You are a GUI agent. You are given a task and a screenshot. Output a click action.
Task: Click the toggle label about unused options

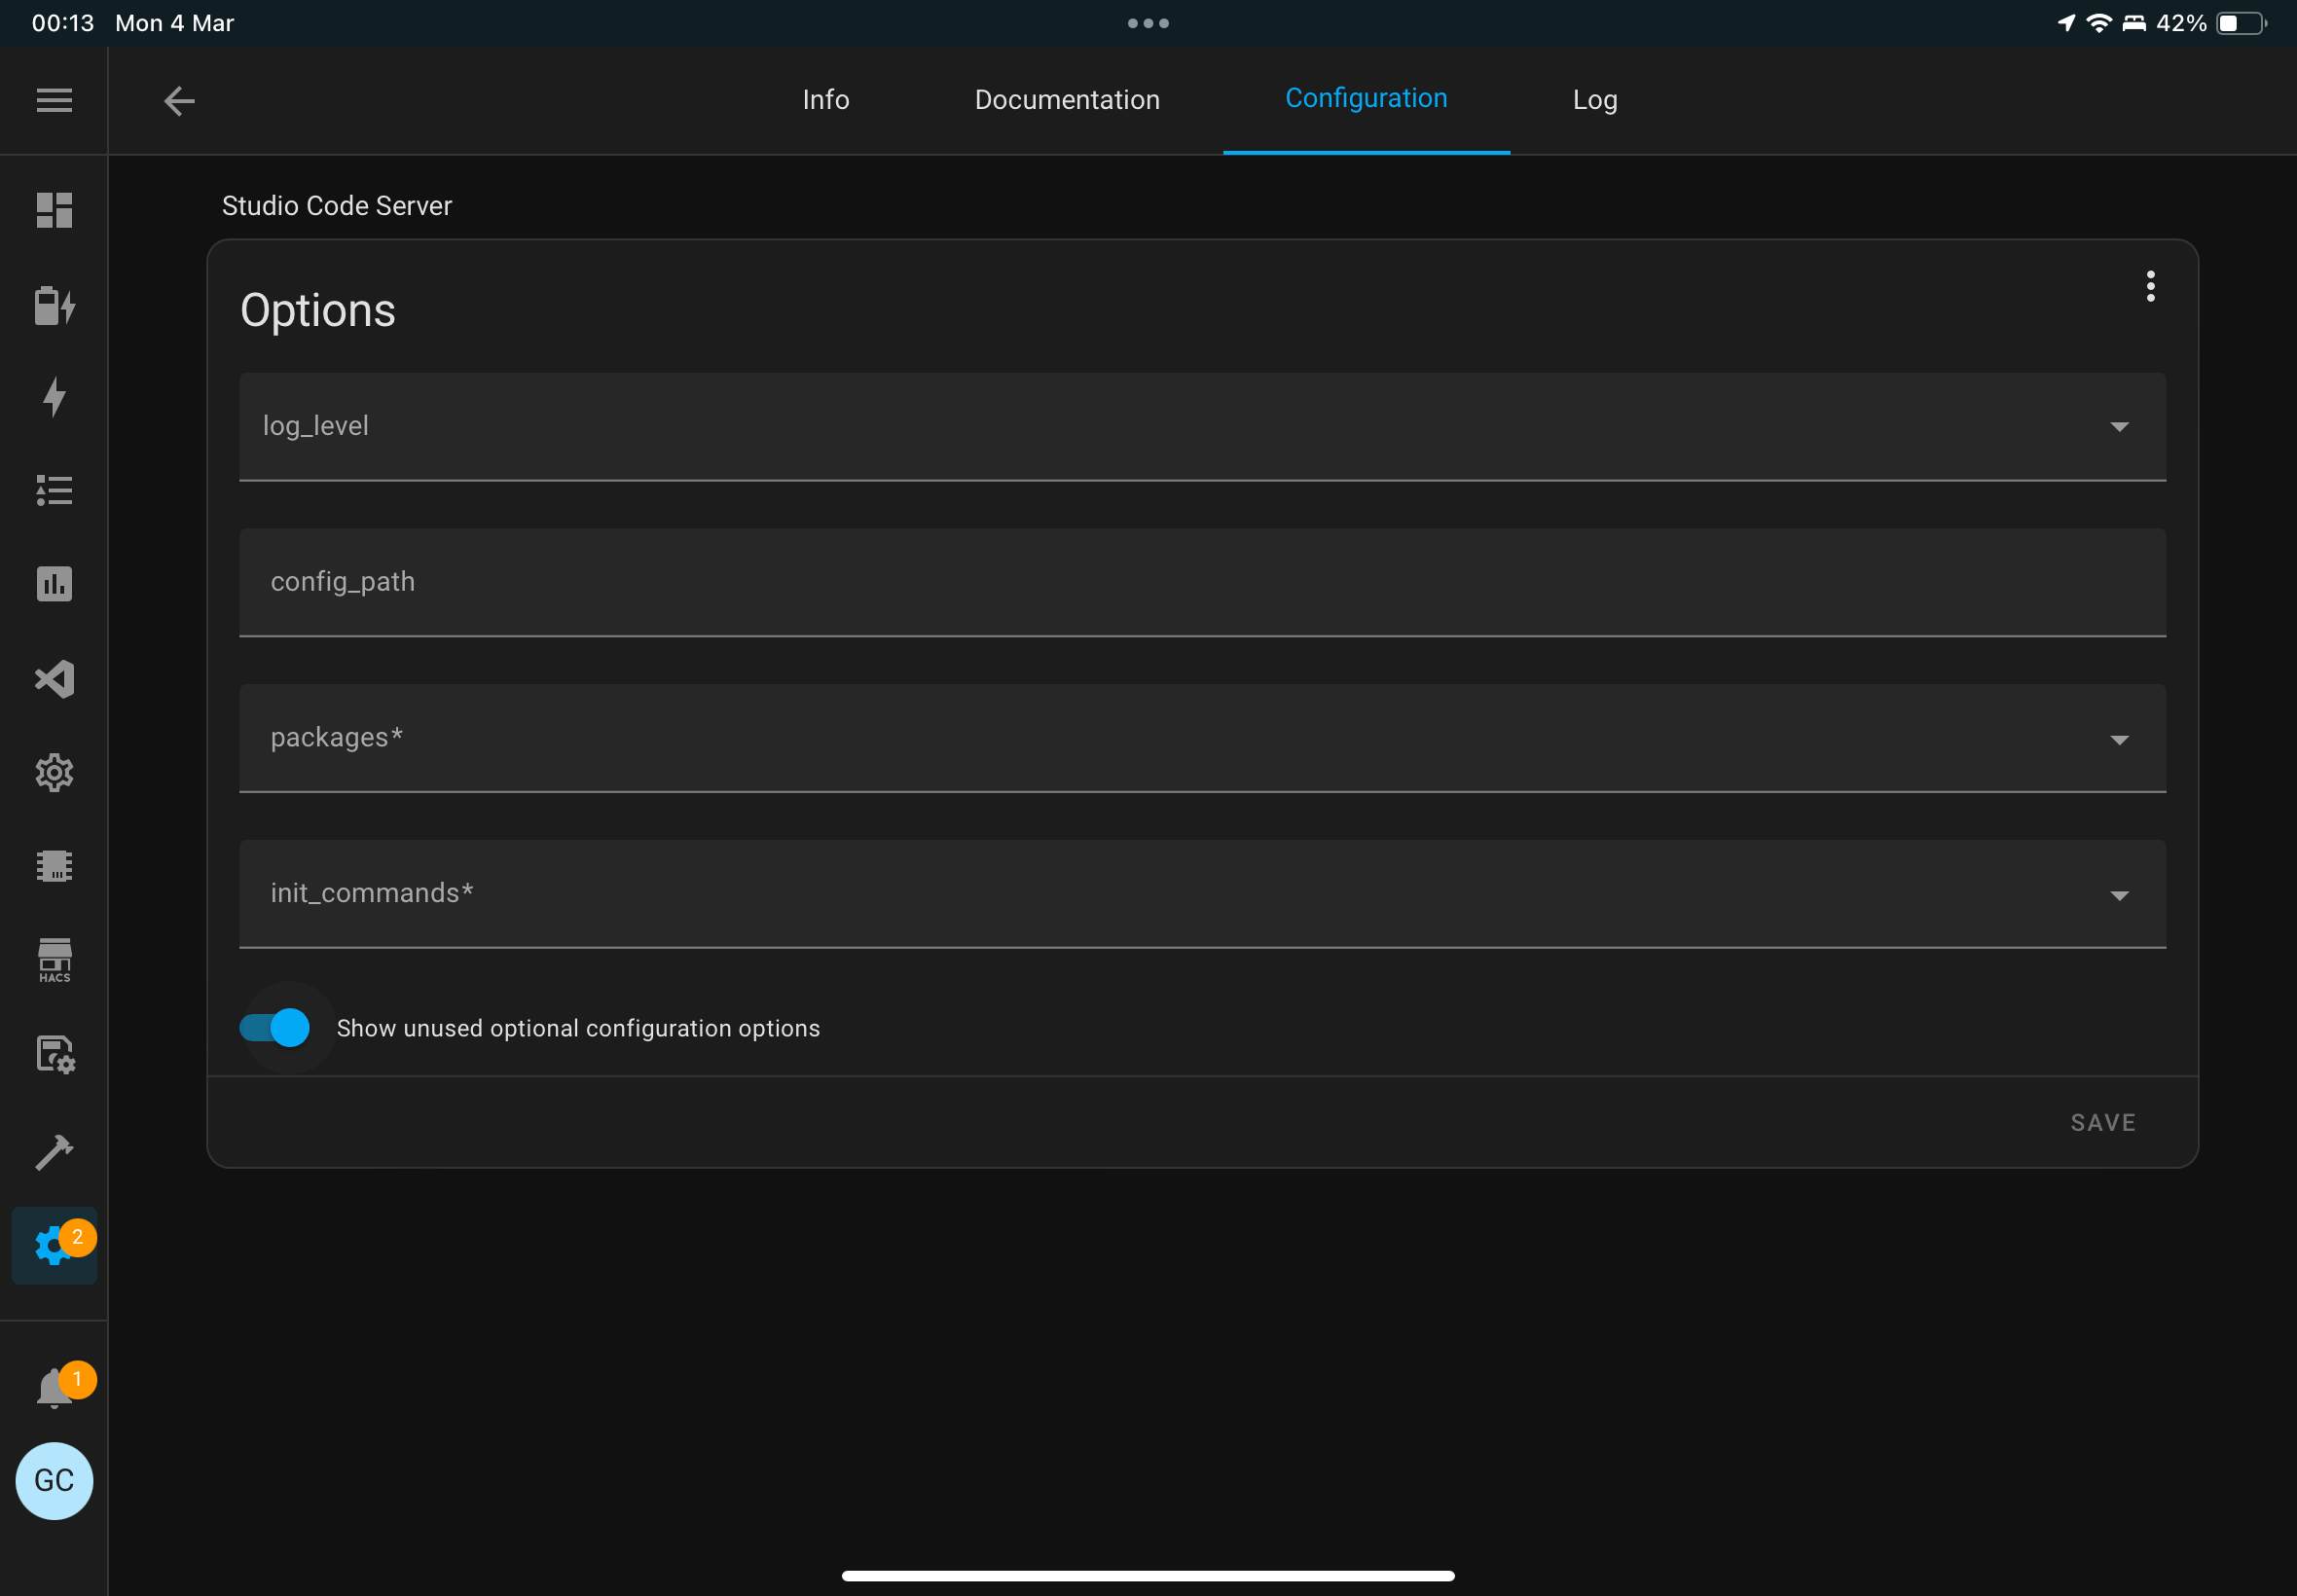[578, 1028]
